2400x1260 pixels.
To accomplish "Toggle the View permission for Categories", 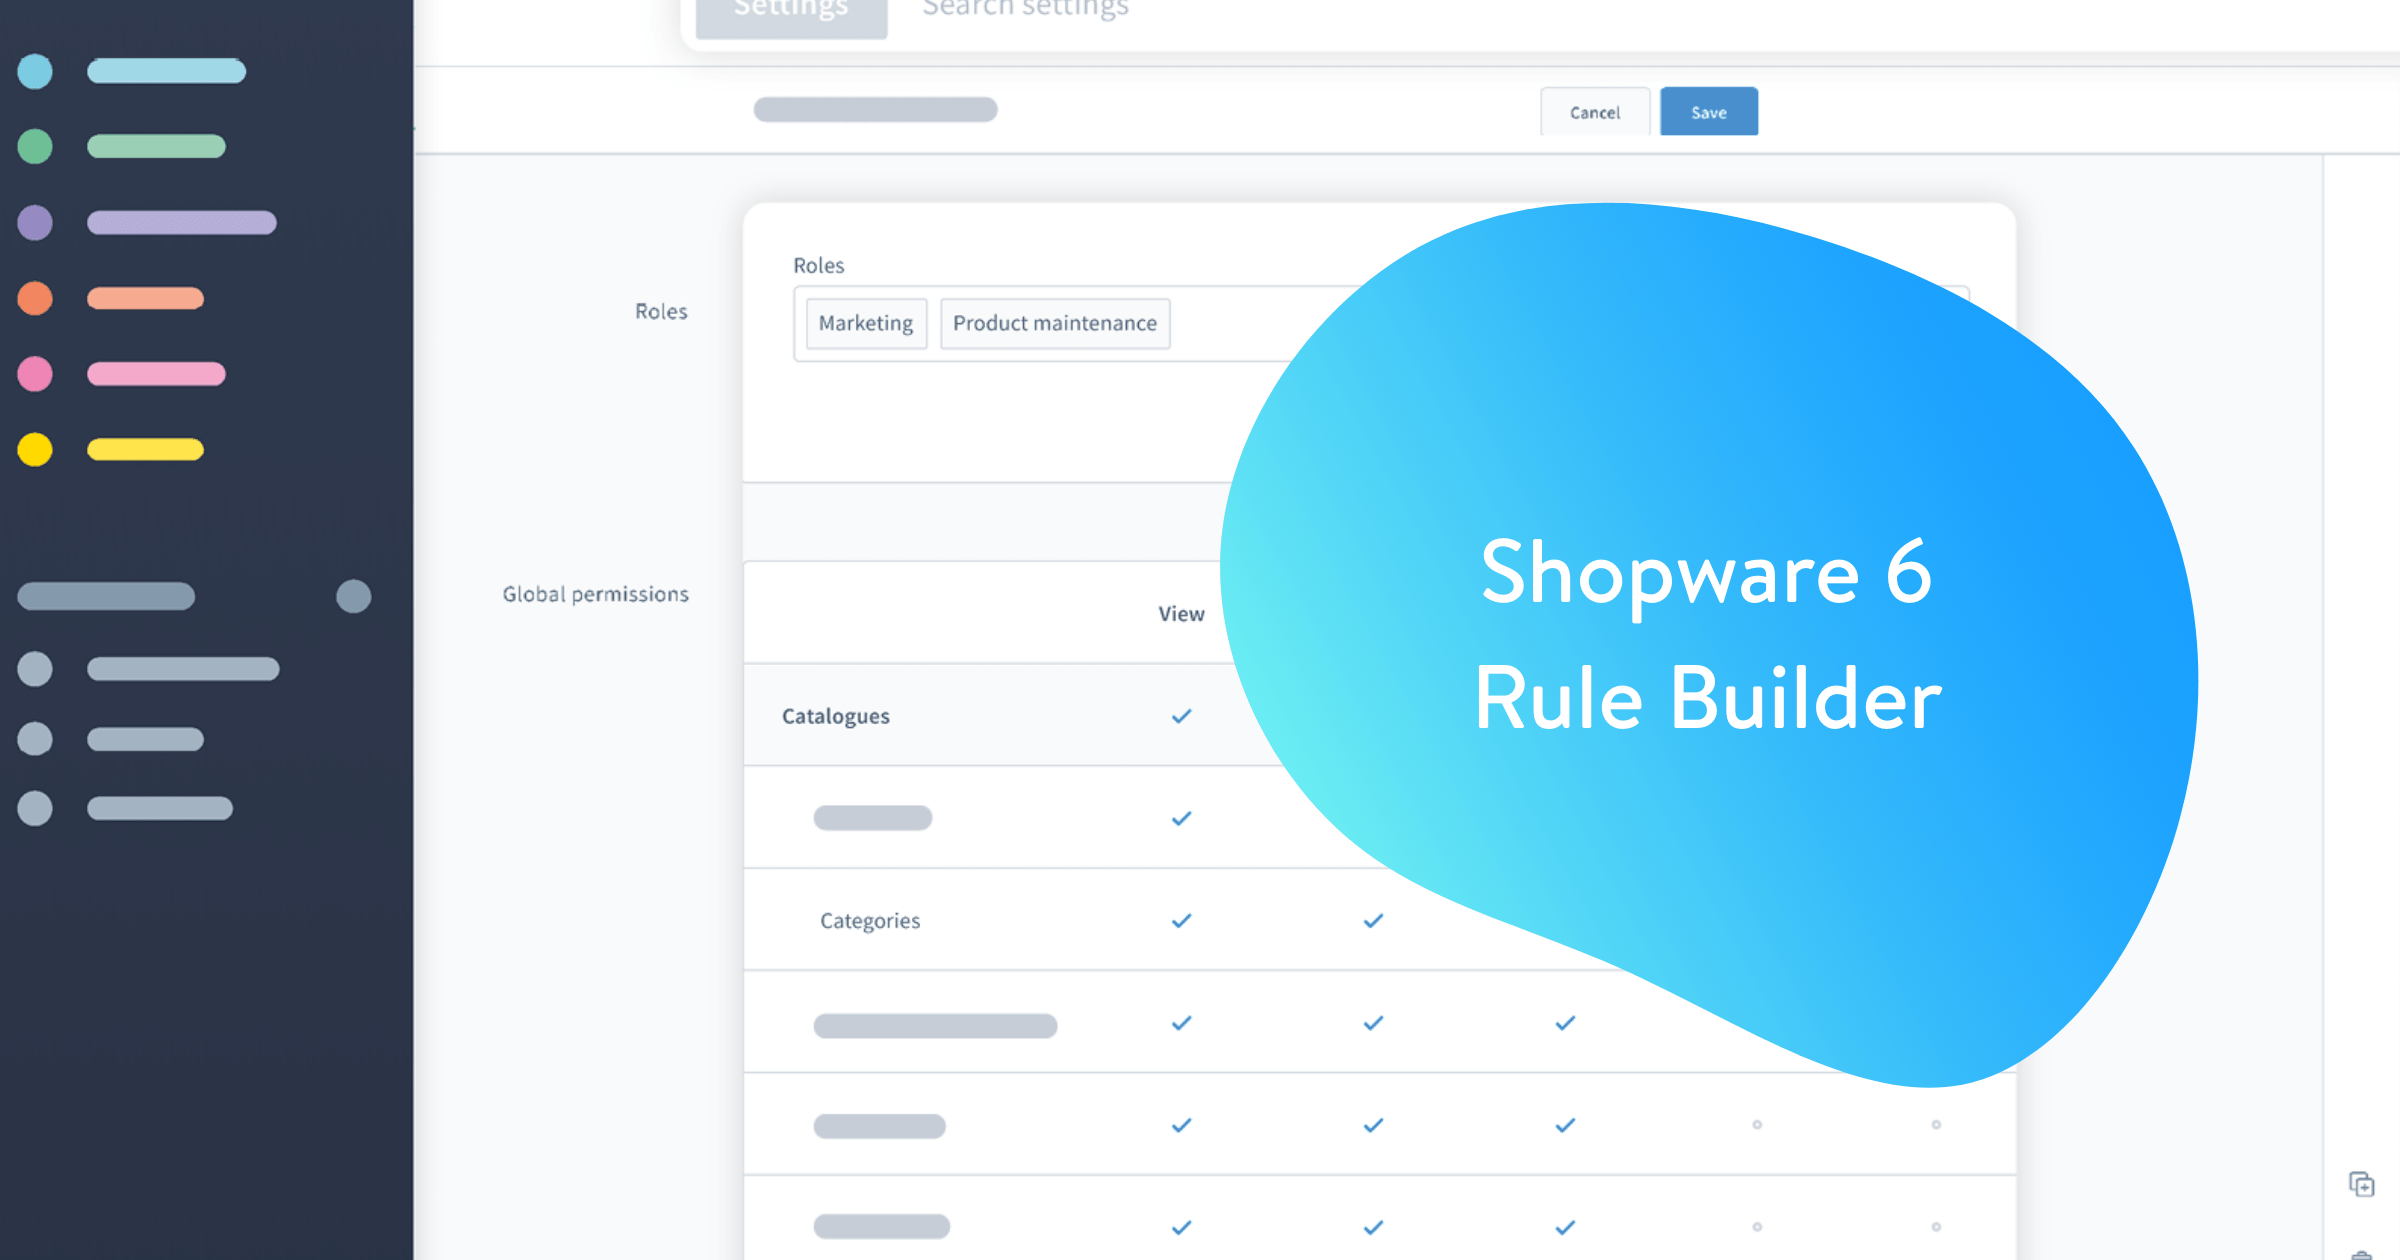I will pyautogui.click(x=1181, y=920).
